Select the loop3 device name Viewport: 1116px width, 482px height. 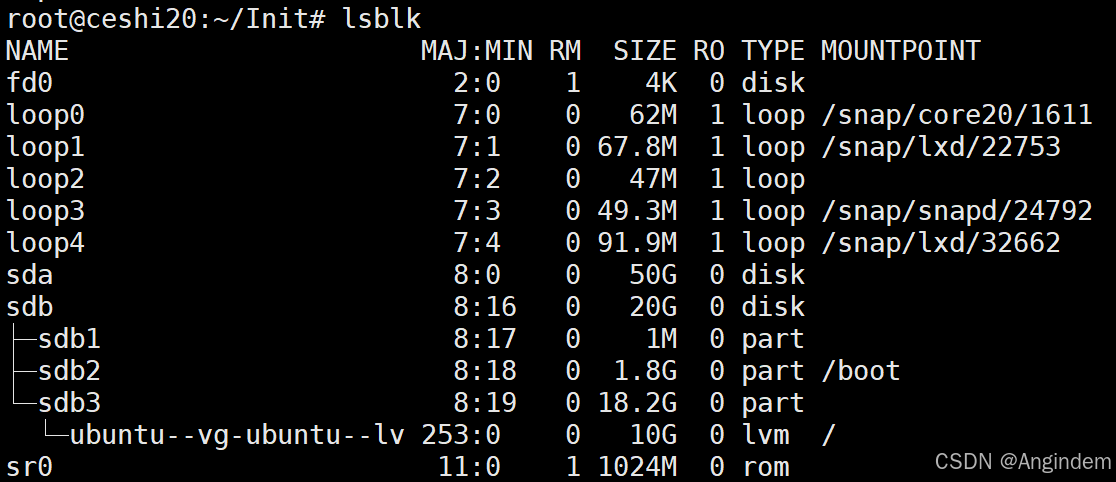point(45,211)
